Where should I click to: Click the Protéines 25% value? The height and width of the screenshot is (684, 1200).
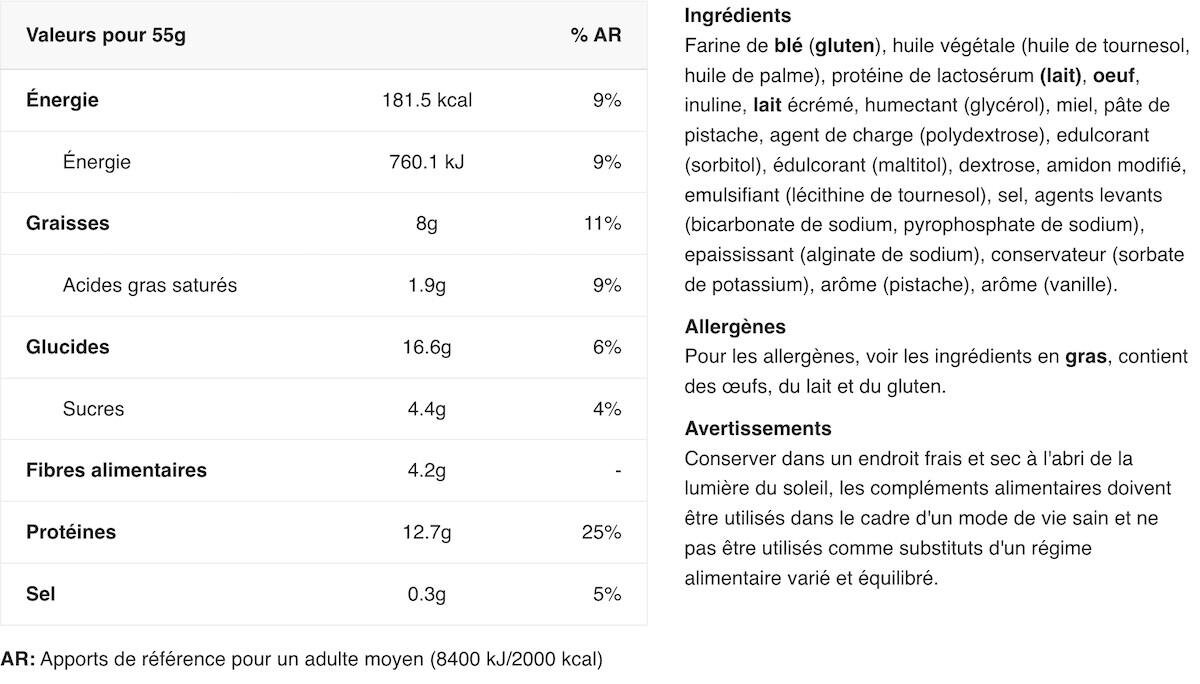[x=601, y=532]
